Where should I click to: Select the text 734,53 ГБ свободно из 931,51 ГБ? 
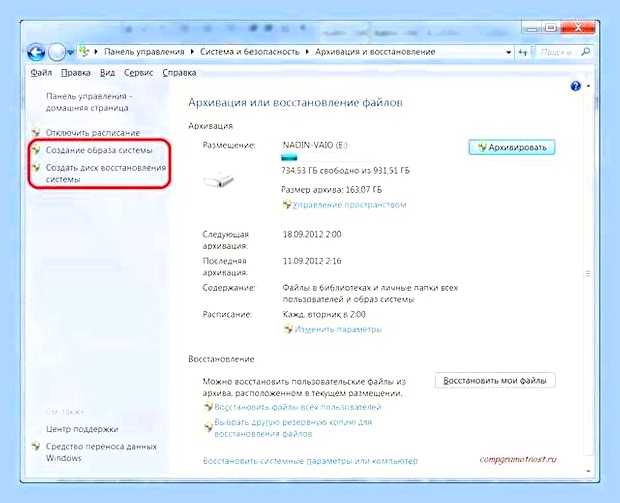(x=346, y=171)
